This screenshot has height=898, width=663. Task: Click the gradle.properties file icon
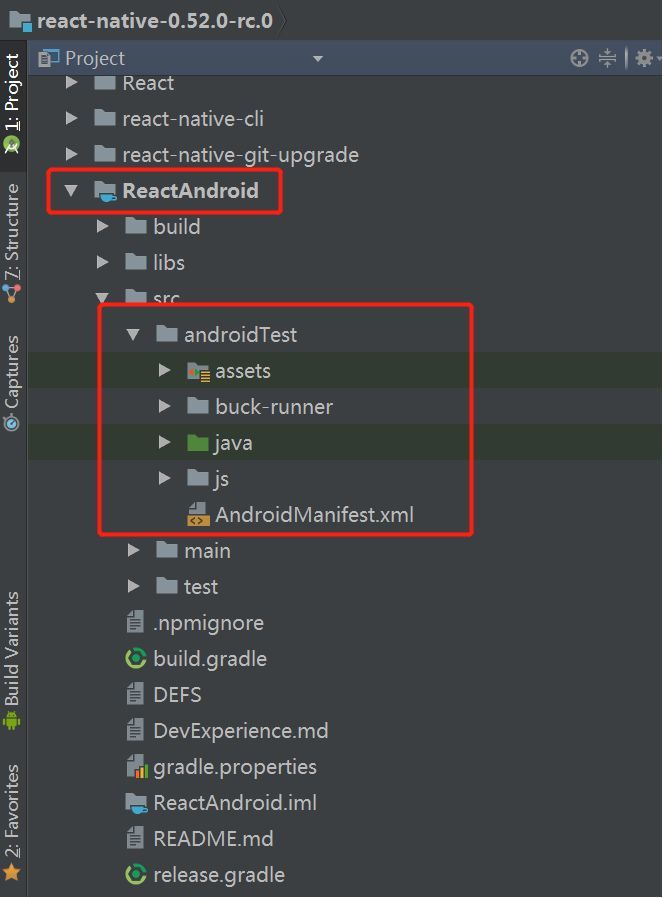pos(135,767)
